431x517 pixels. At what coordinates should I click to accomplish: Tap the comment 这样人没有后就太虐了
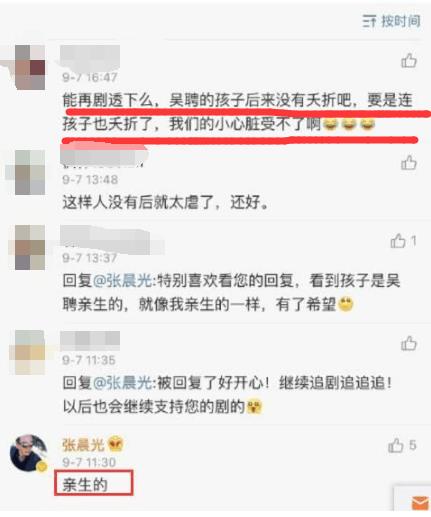point(165,202)
